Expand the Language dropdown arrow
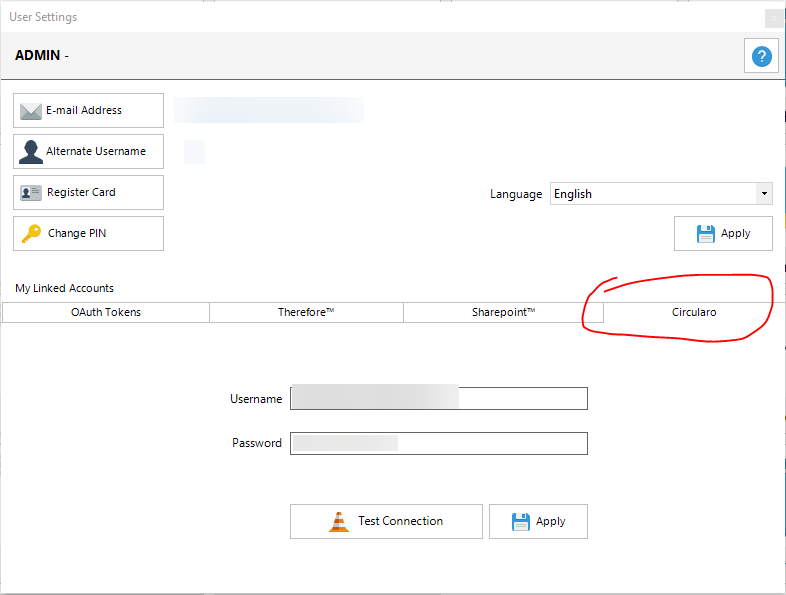The width and height of the screenshot is (786, 595). tap(764, 194)
